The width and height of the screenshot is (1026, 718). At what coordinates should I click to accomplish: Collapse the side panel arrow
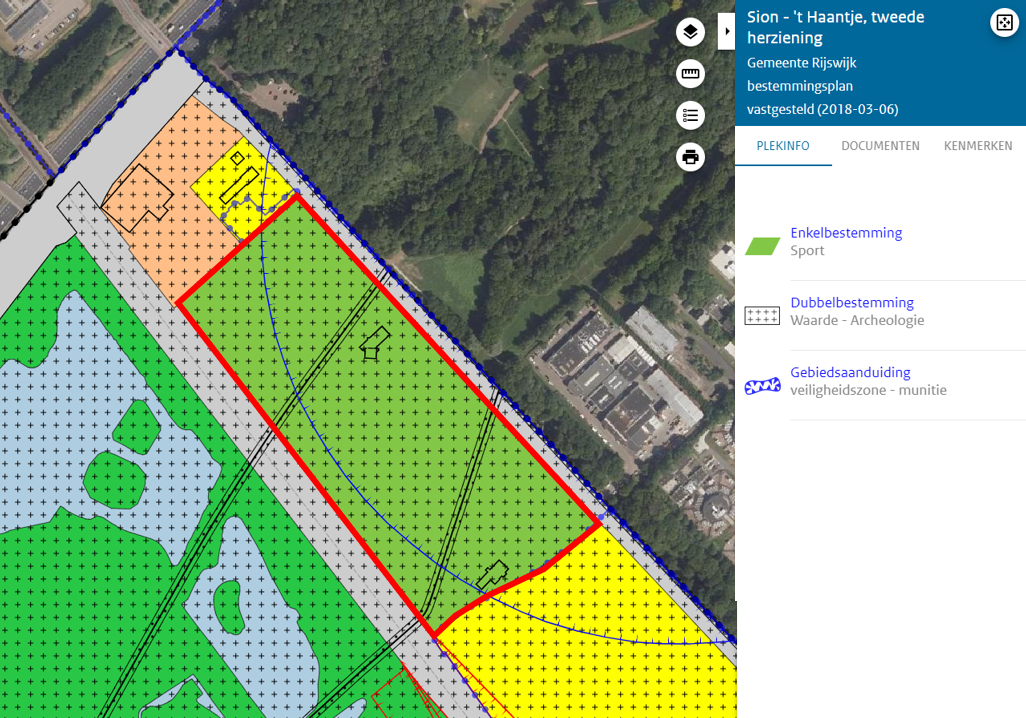click(726, 31)
